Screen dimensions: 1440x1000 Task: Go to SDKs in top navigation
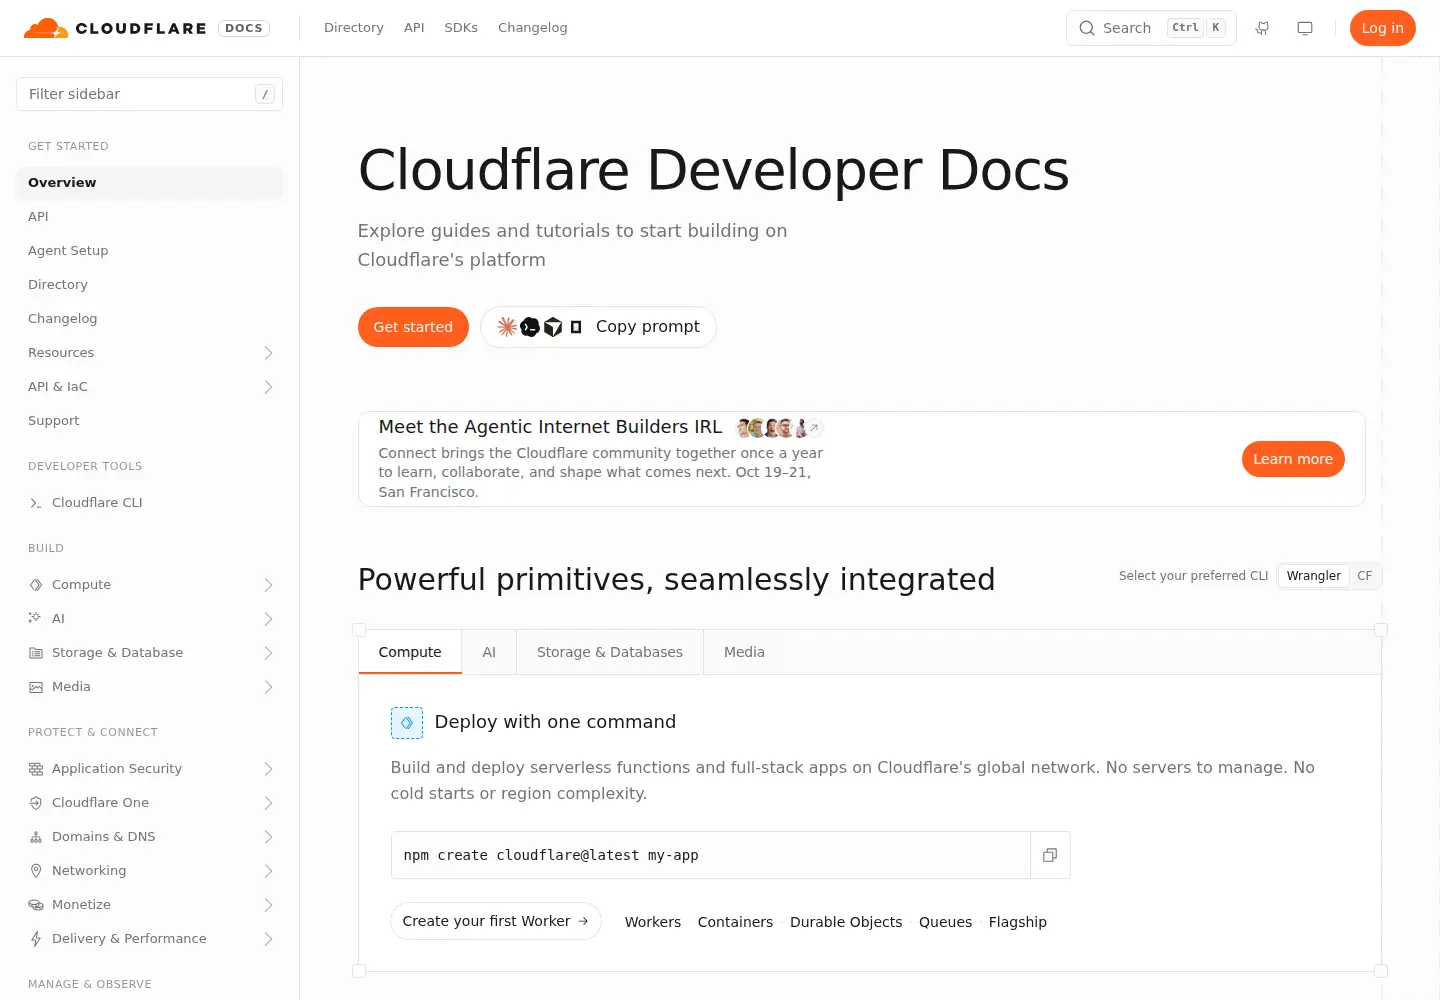click(461, 28)
